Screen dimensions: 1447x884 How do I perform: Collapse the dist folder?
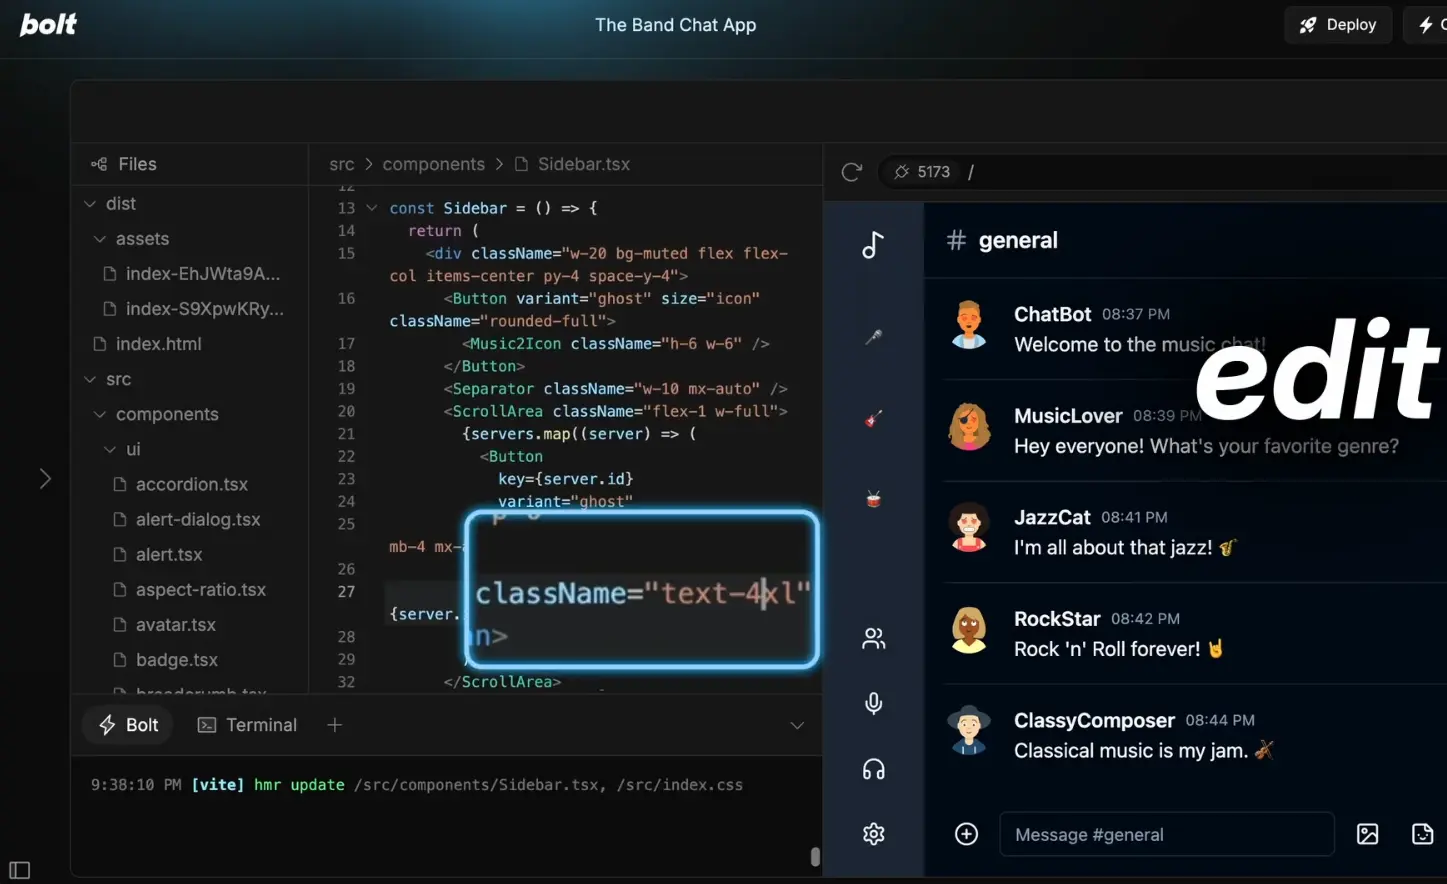pyautogui.click(x=90, y=203)
